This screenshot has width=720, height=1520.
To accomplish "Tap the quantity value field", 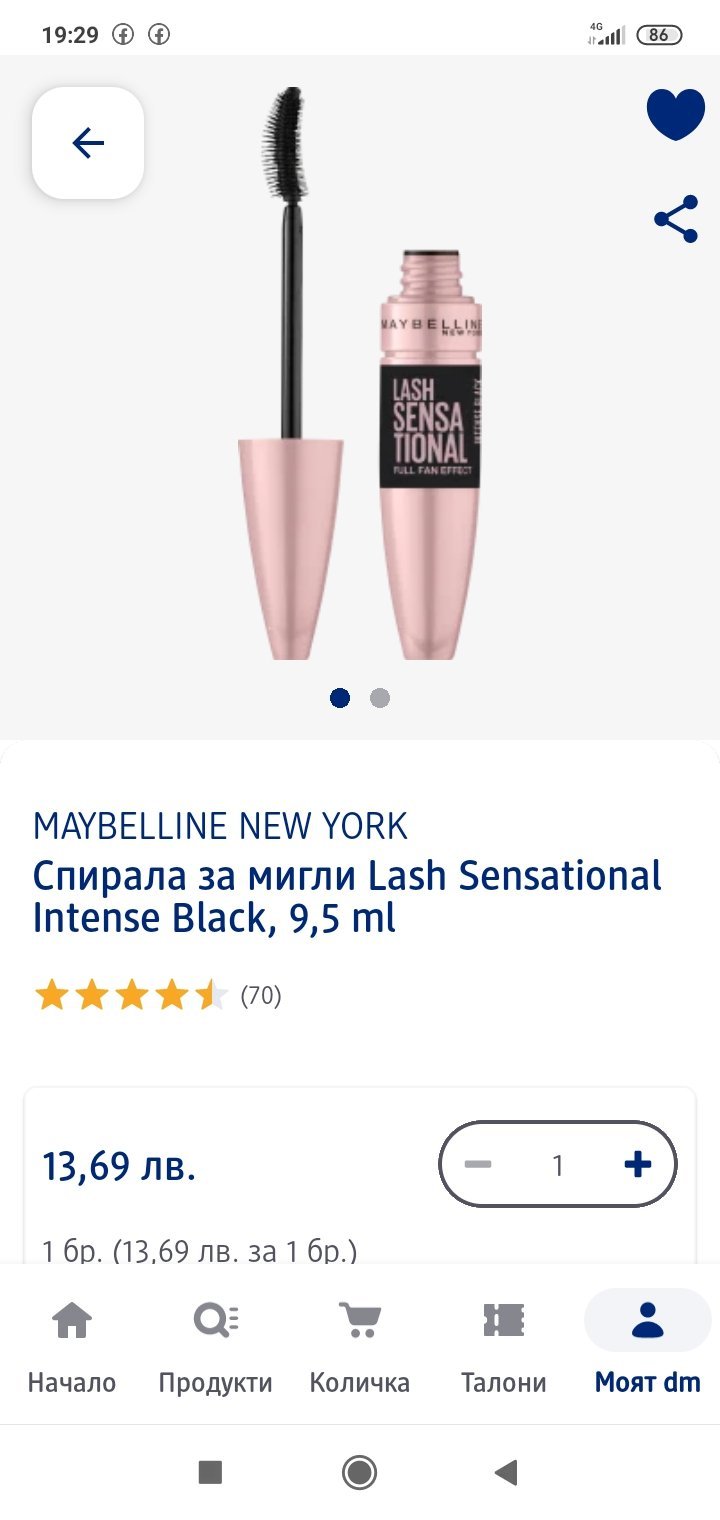I will (558, 1165).
